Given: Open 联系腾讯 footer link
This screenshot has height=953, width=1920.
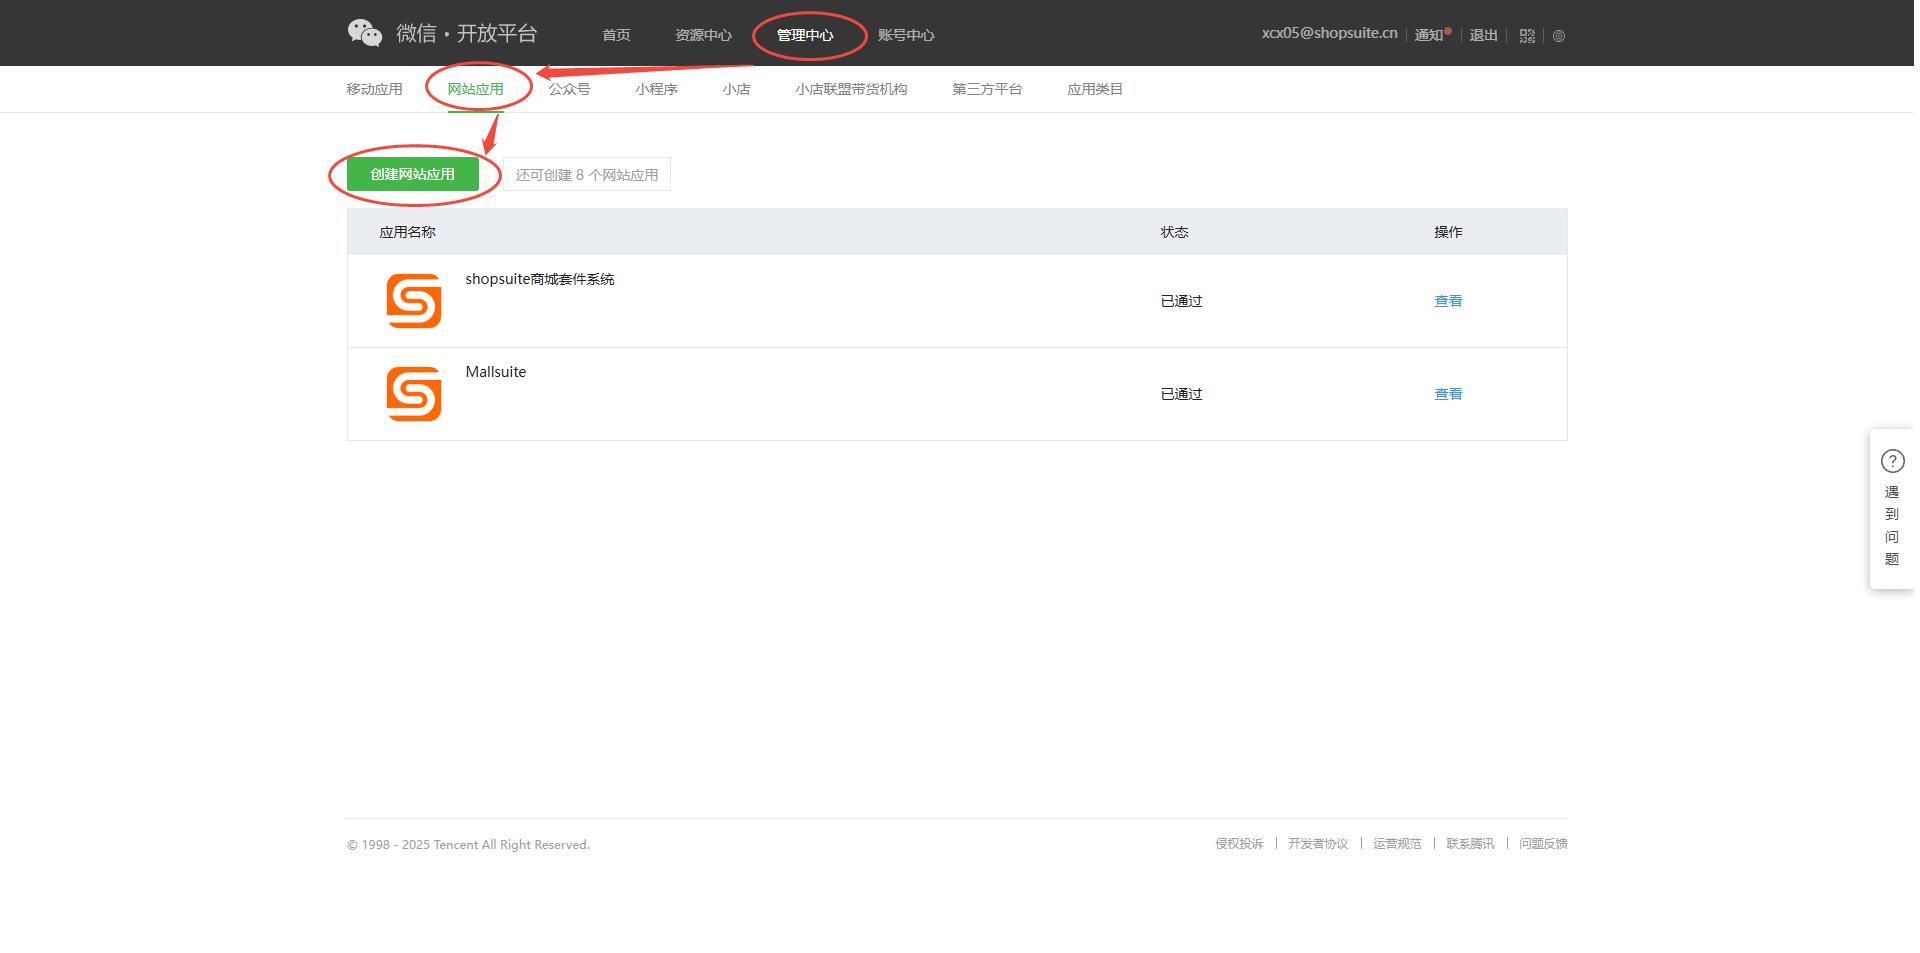Looking at the screenshot, I should coord(1470,844).
